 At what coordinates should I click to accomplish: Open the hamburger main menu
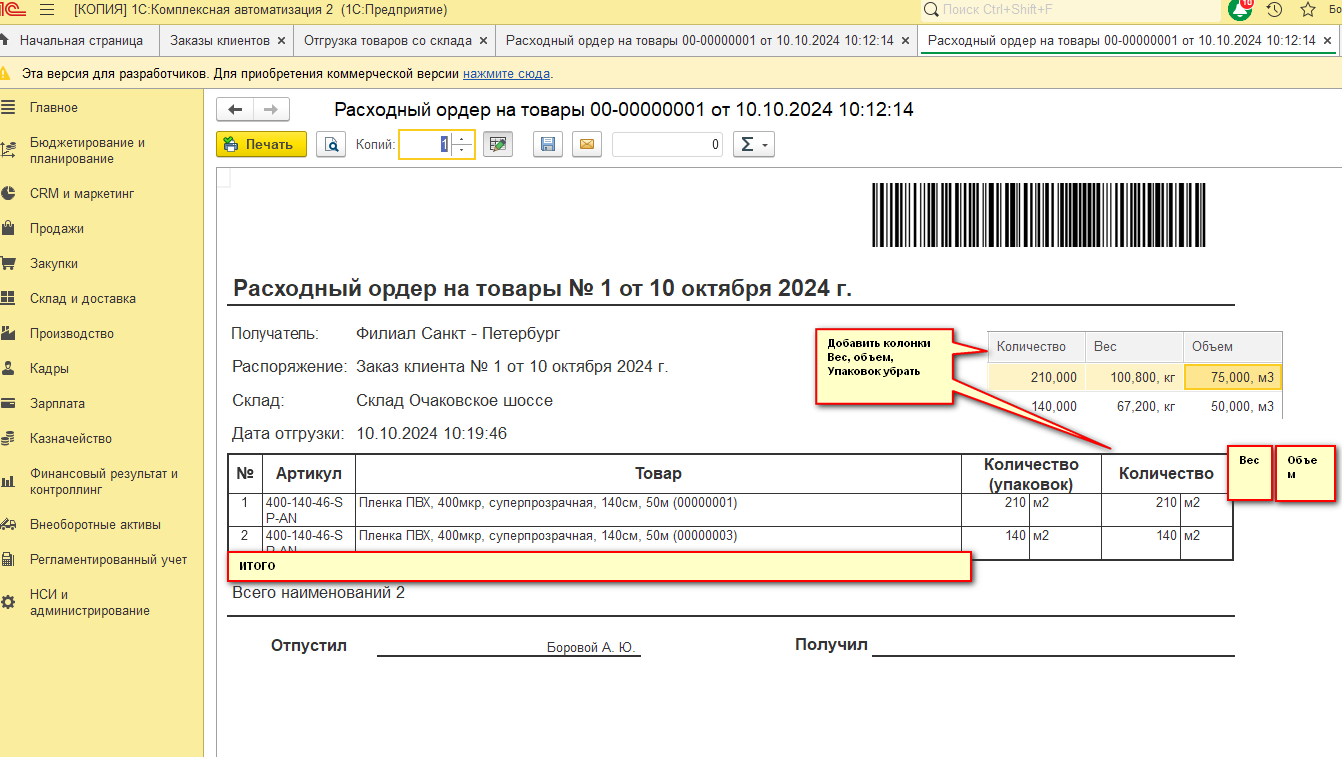coord(47,10)
